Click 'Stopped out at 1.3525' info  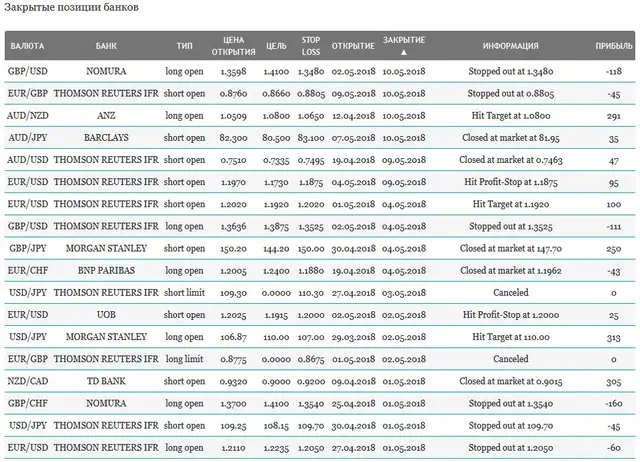pos(511,226)
